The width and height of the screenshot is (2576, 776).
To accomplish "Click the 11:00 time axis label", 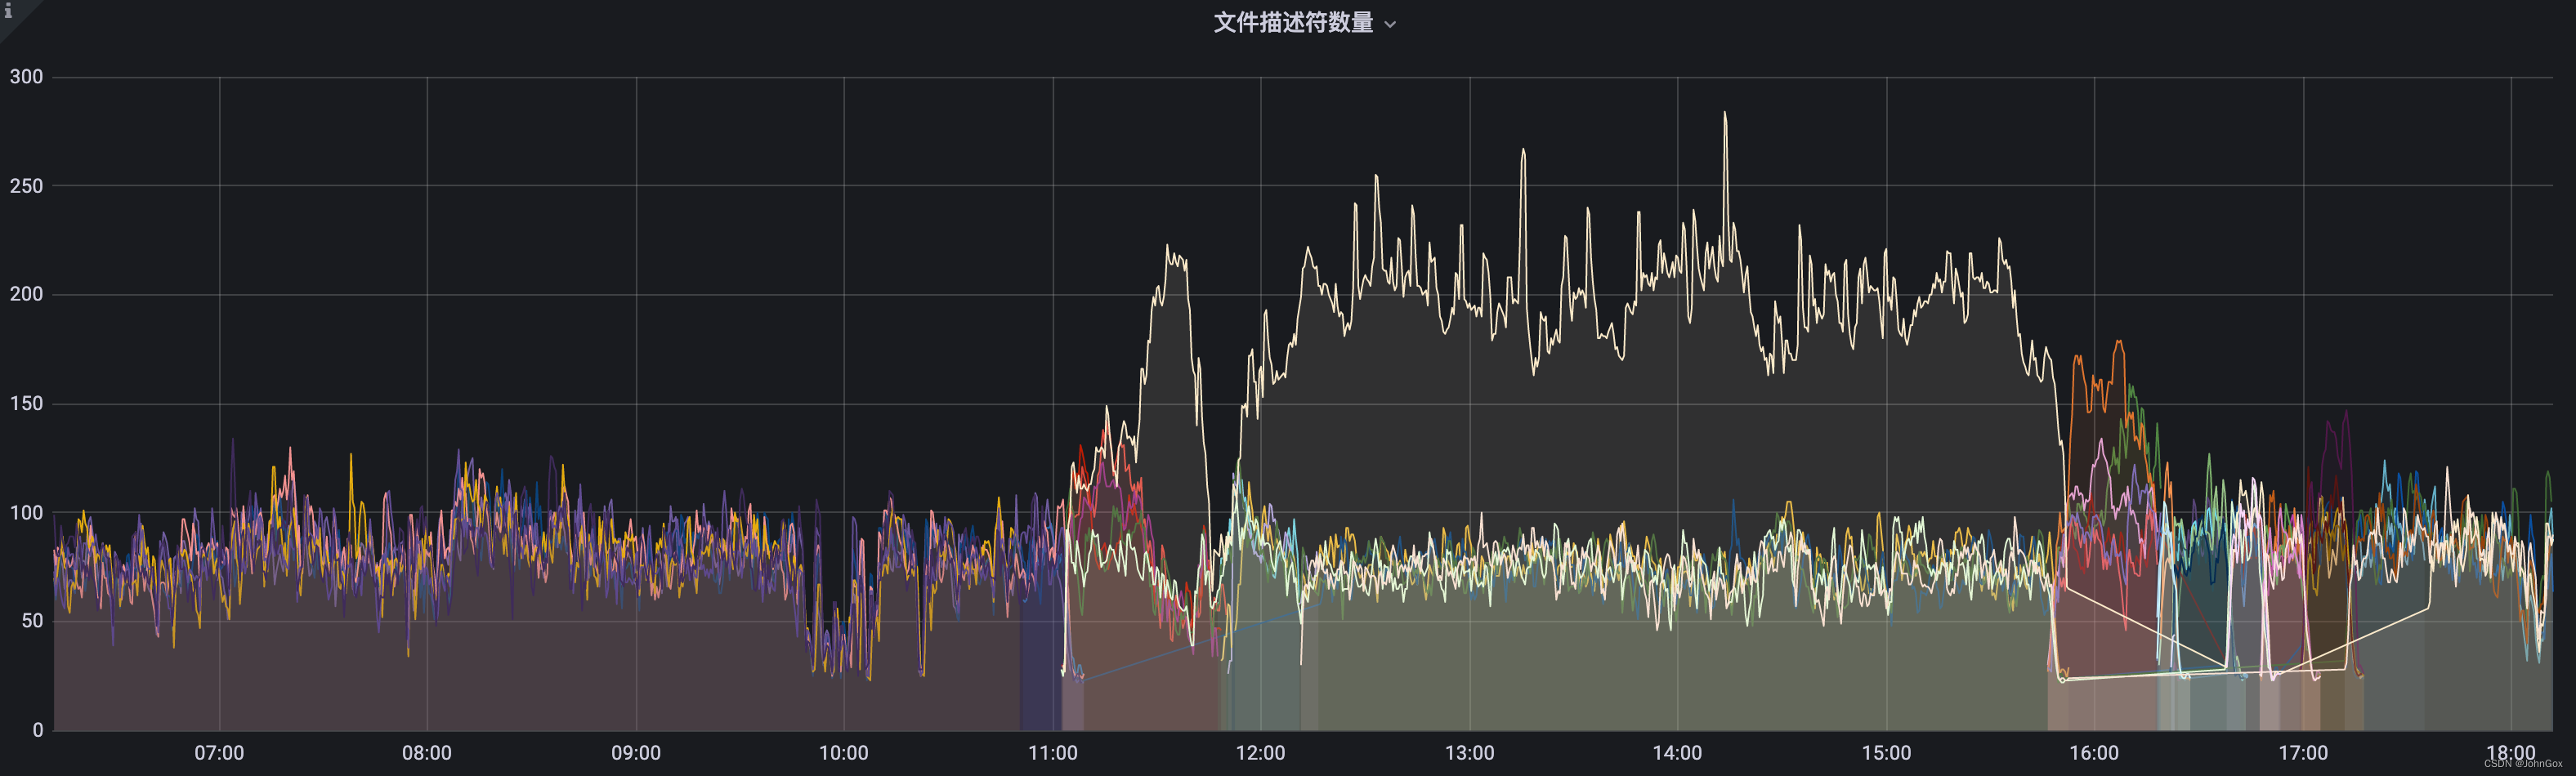I will coord(1053,753).
